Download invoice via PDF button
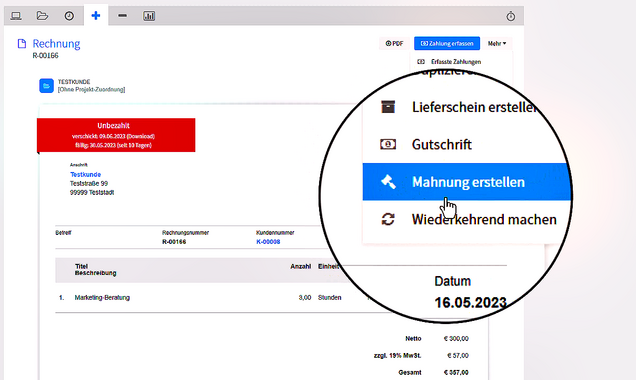 394,43
